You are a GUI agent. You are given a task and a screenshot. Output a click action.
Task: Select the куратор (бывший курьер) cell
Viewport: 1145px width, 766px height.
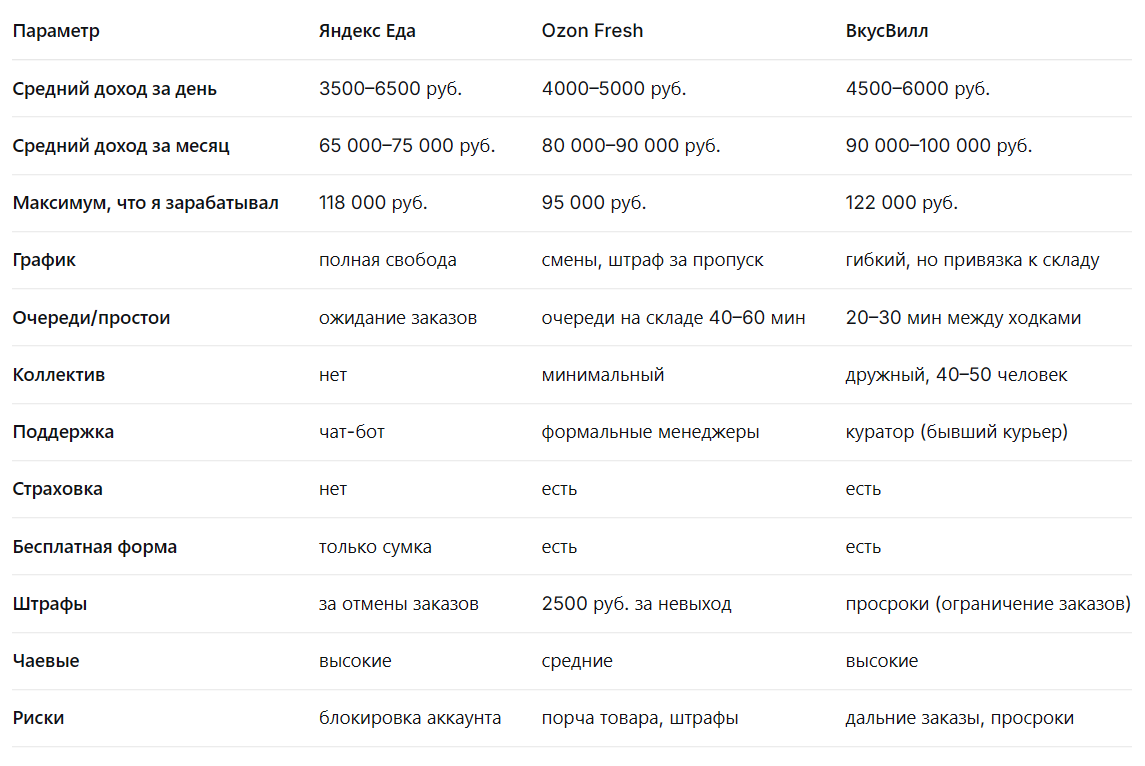click(x=957, y=432)
